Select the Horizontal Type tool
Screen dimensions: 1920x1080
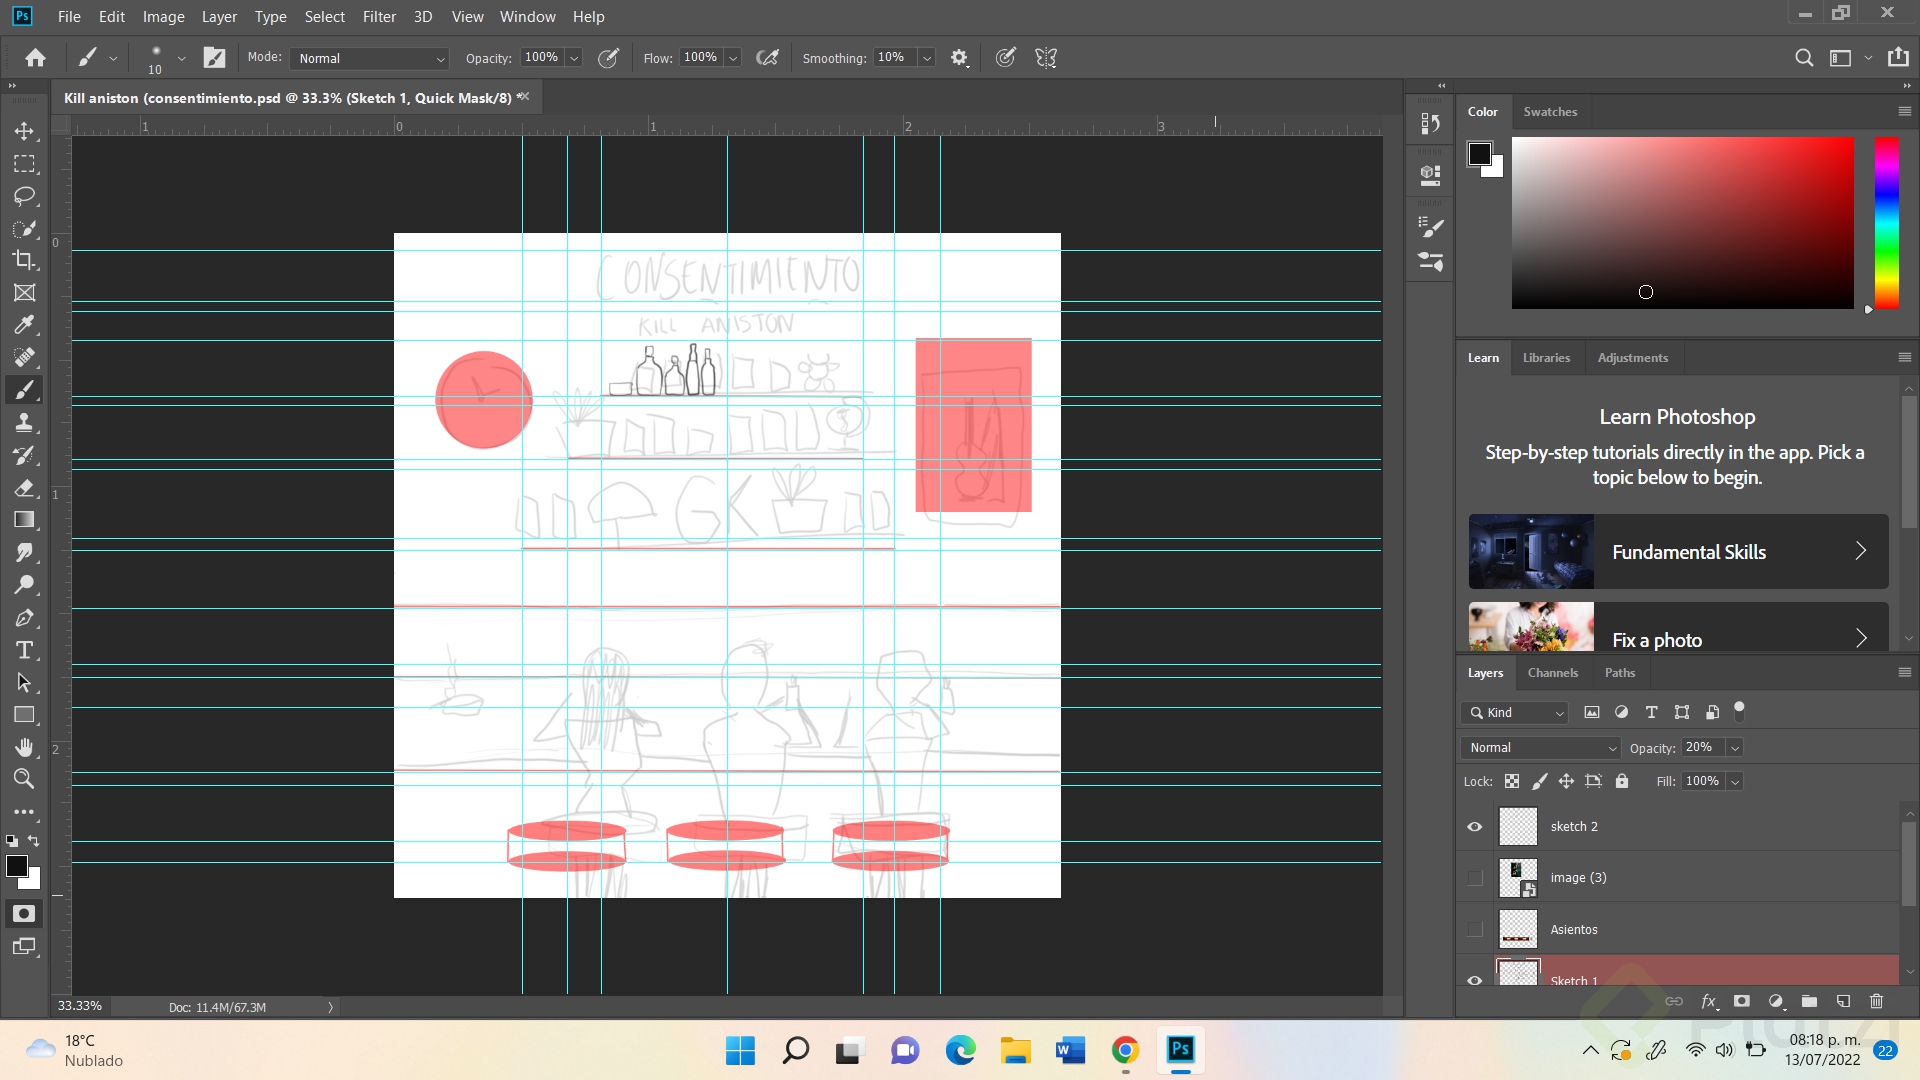click(x=25, y=650)
